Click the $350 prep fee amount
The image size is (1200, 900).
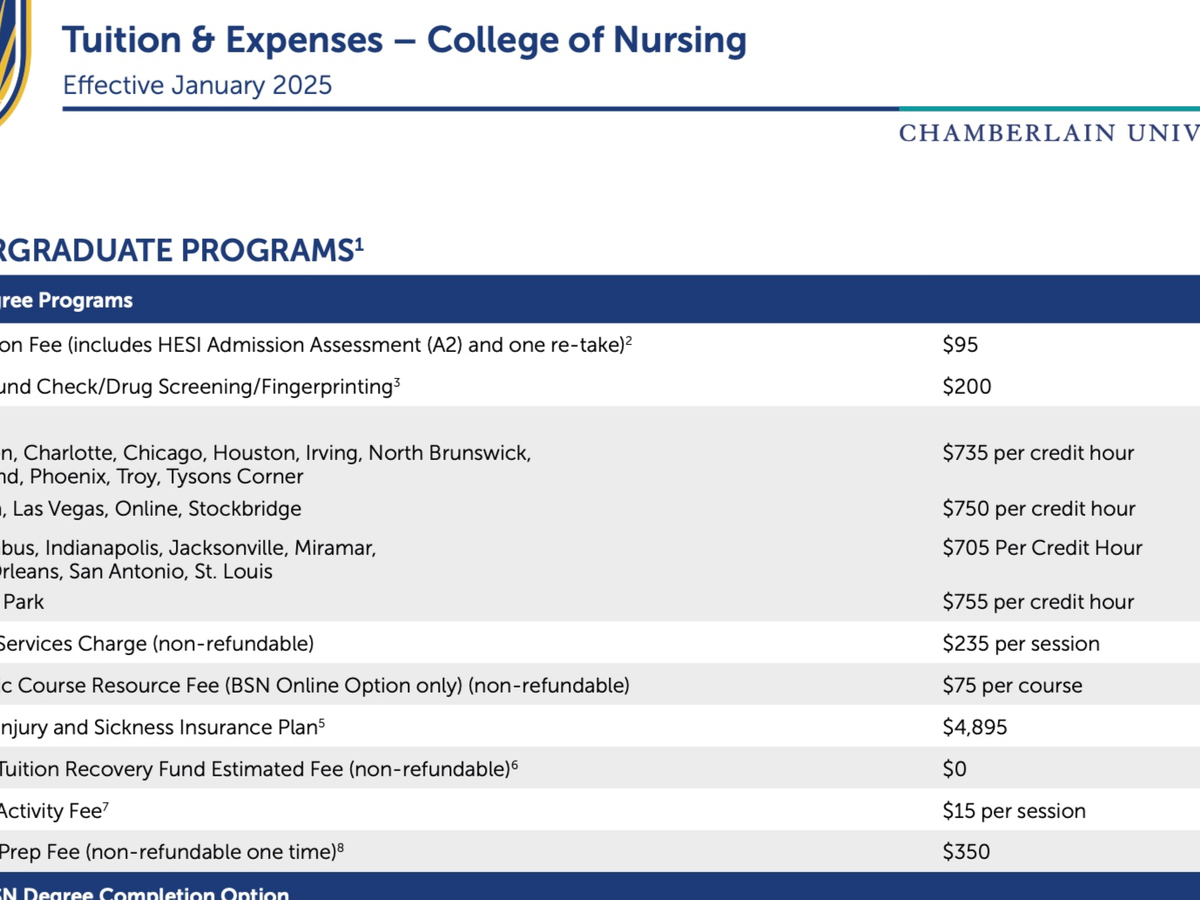click(966, 852)
